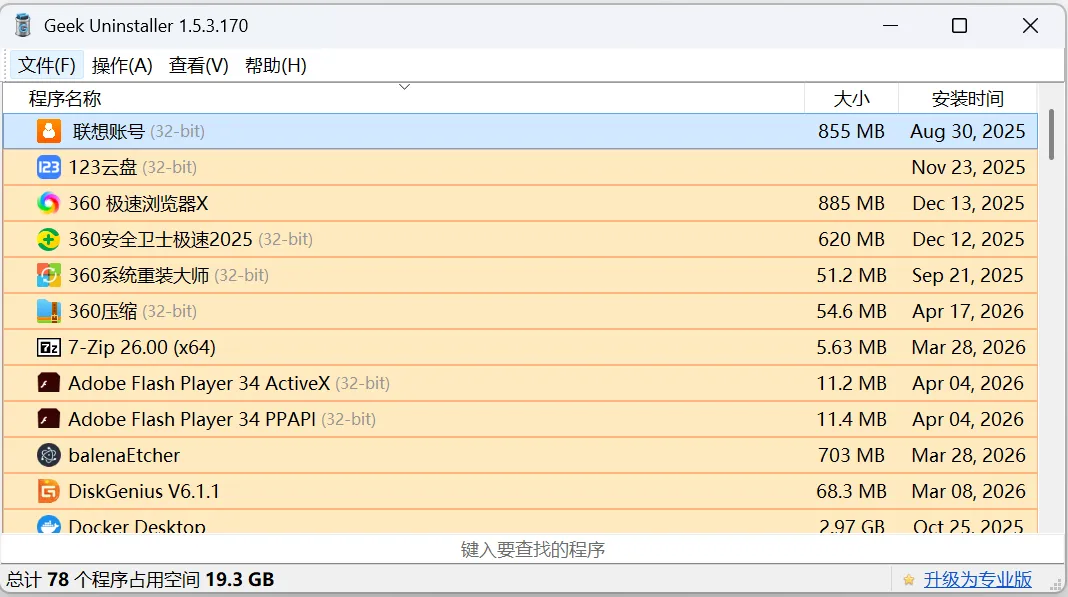This screenshot has width=1068, height=597.
Task: Click the Nov 23, 2025 install date
Action: pos(968,167)
